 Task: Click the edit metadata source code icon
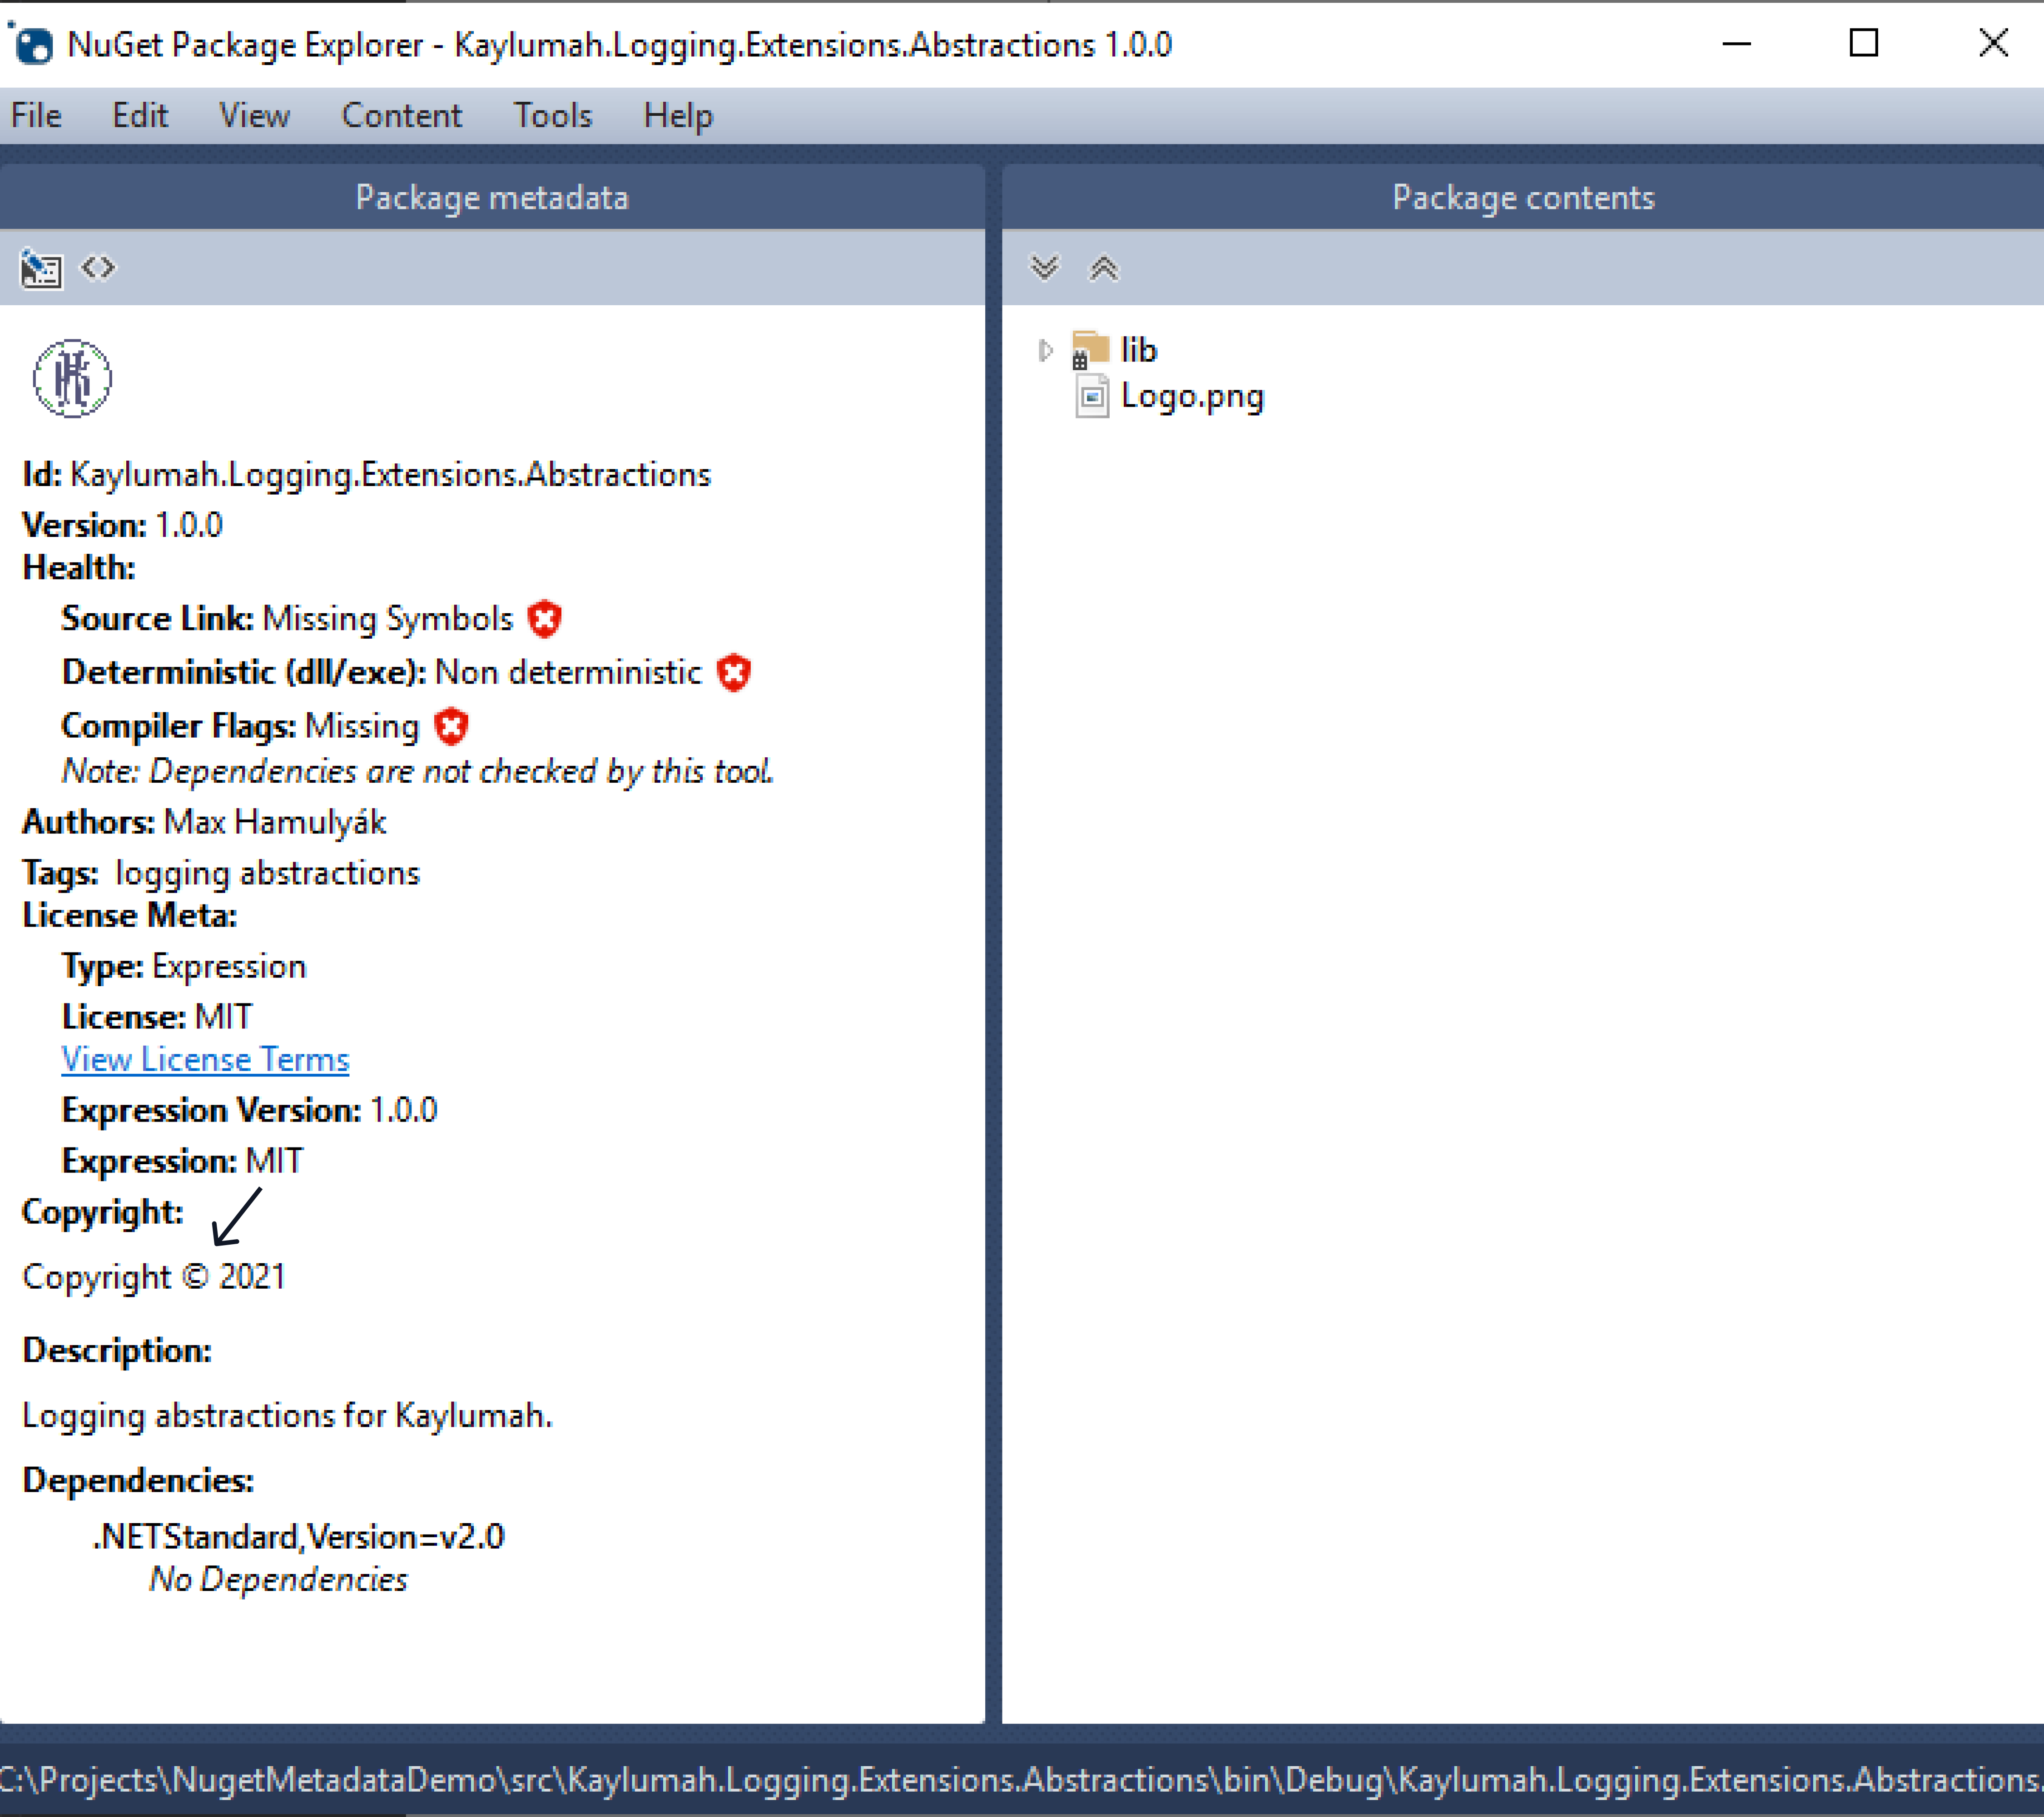click(x=98, y=268)
